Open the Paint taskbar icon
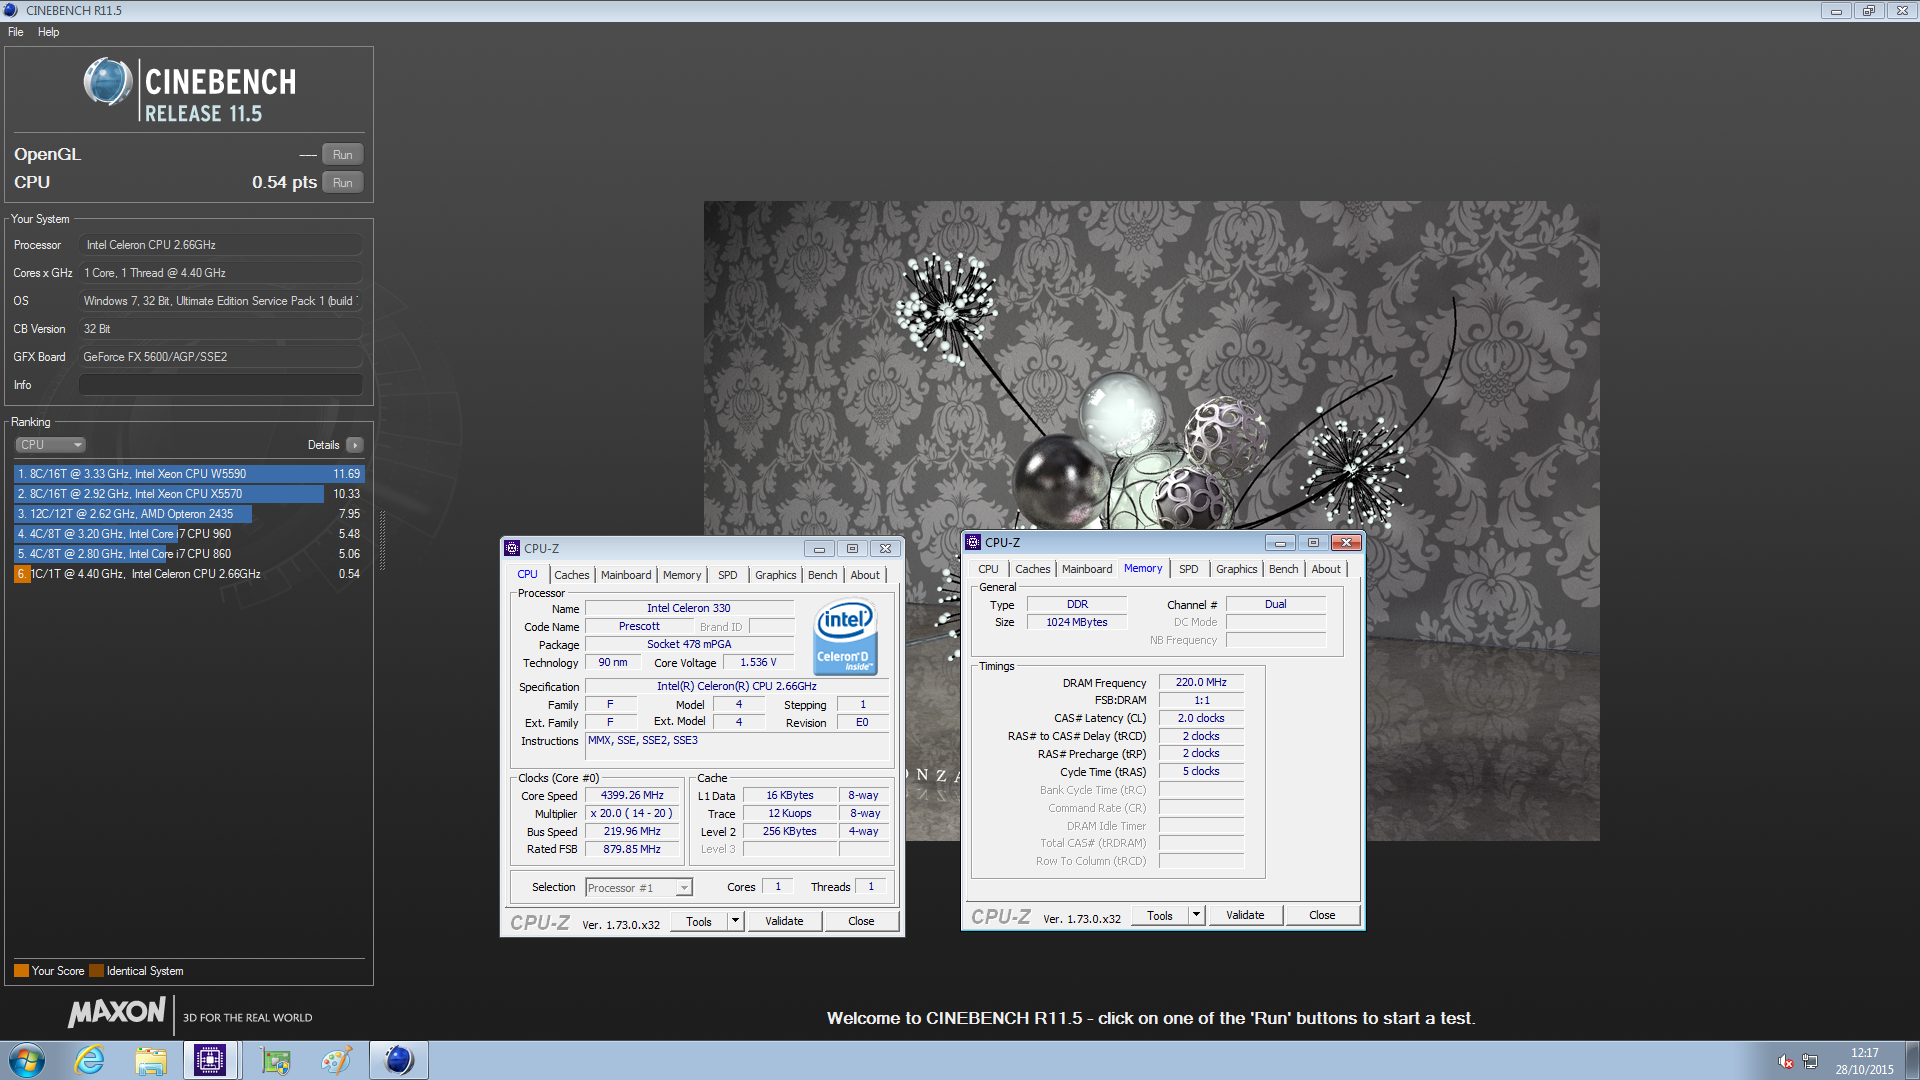Viewport: 1920px width, 1080px height. click(336, 1060)
